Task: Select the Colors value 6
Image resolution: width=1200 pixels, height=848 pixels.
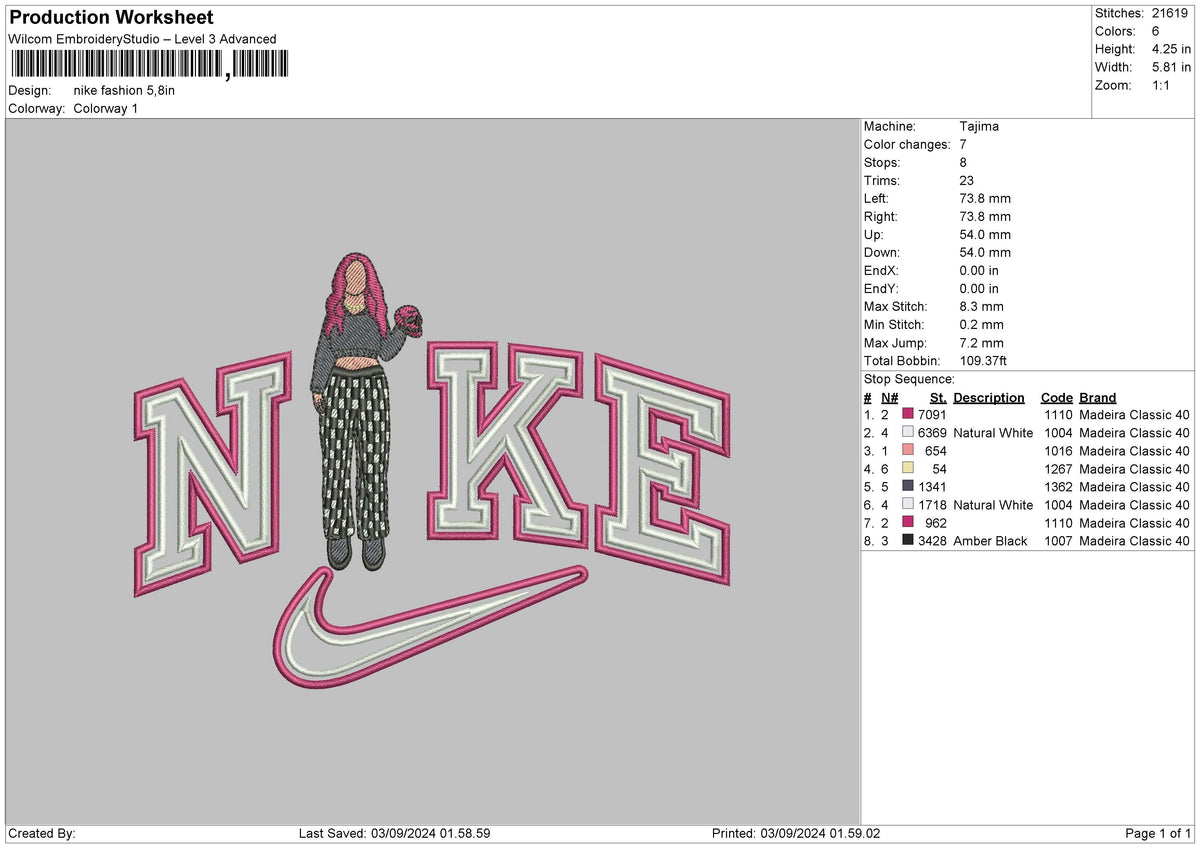Action: pos(1156,31)
